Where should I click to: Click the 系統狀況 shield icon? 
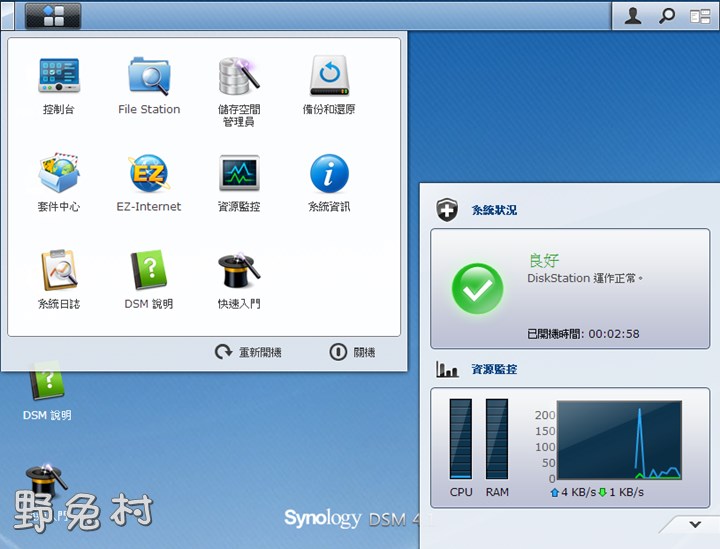447,210
